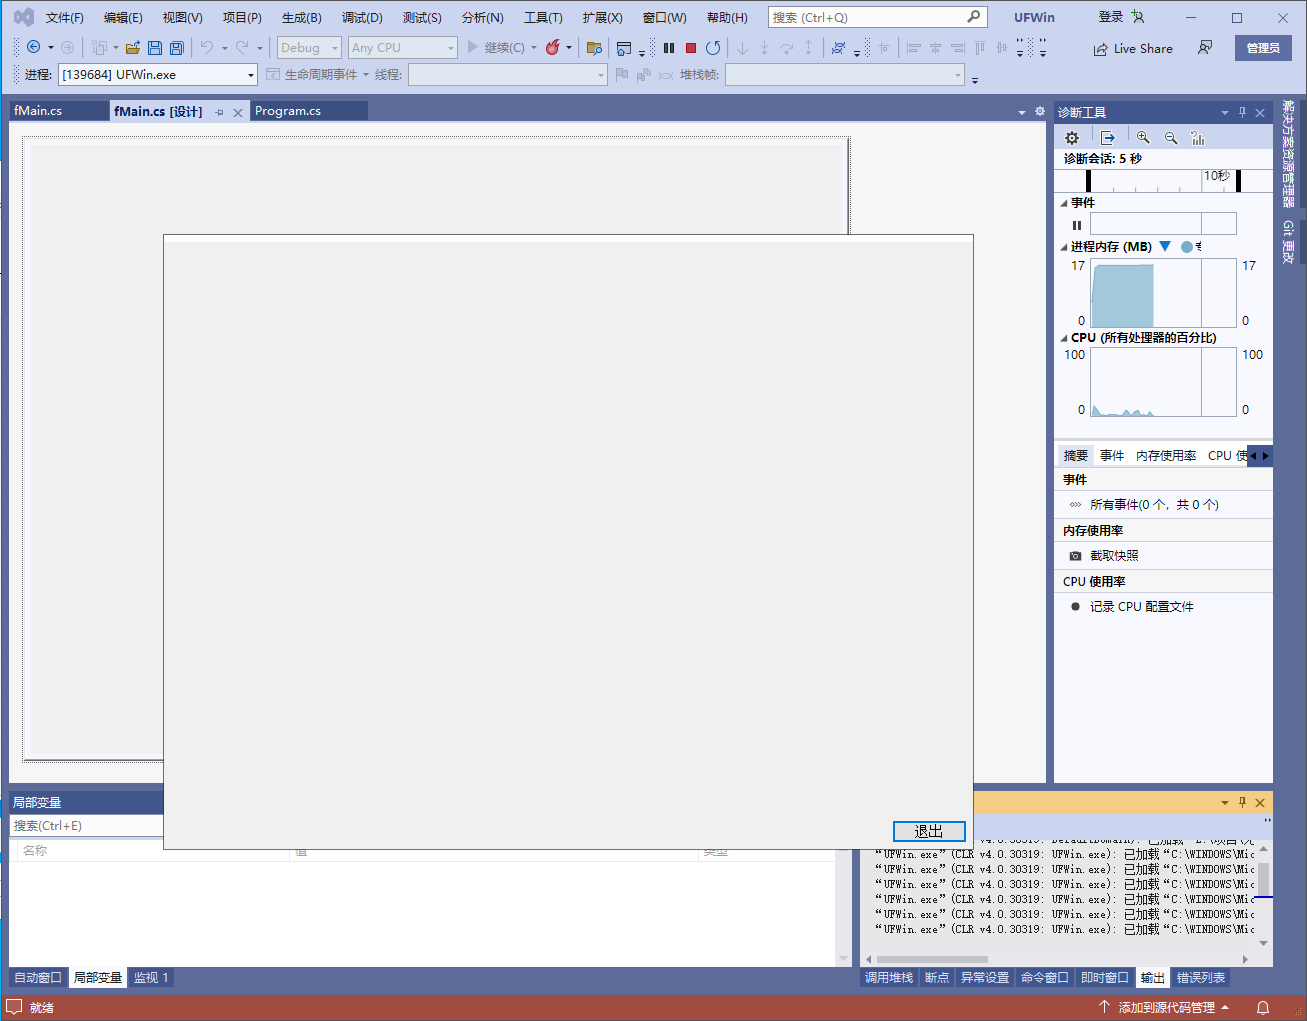Collapse the 进程内存 (MB) graph section
This screenshot has width=1307, height=1021.
pos(1064,247)
